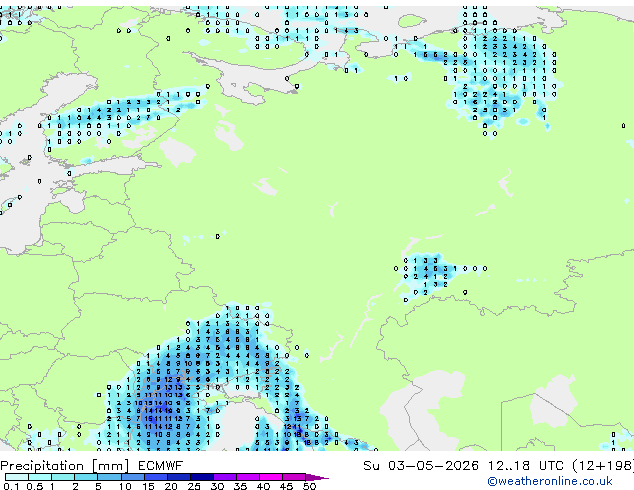Screen dimensions: 634x490
Task: Select the 45–50 mm legend swatch
Action: coord(294,477)
